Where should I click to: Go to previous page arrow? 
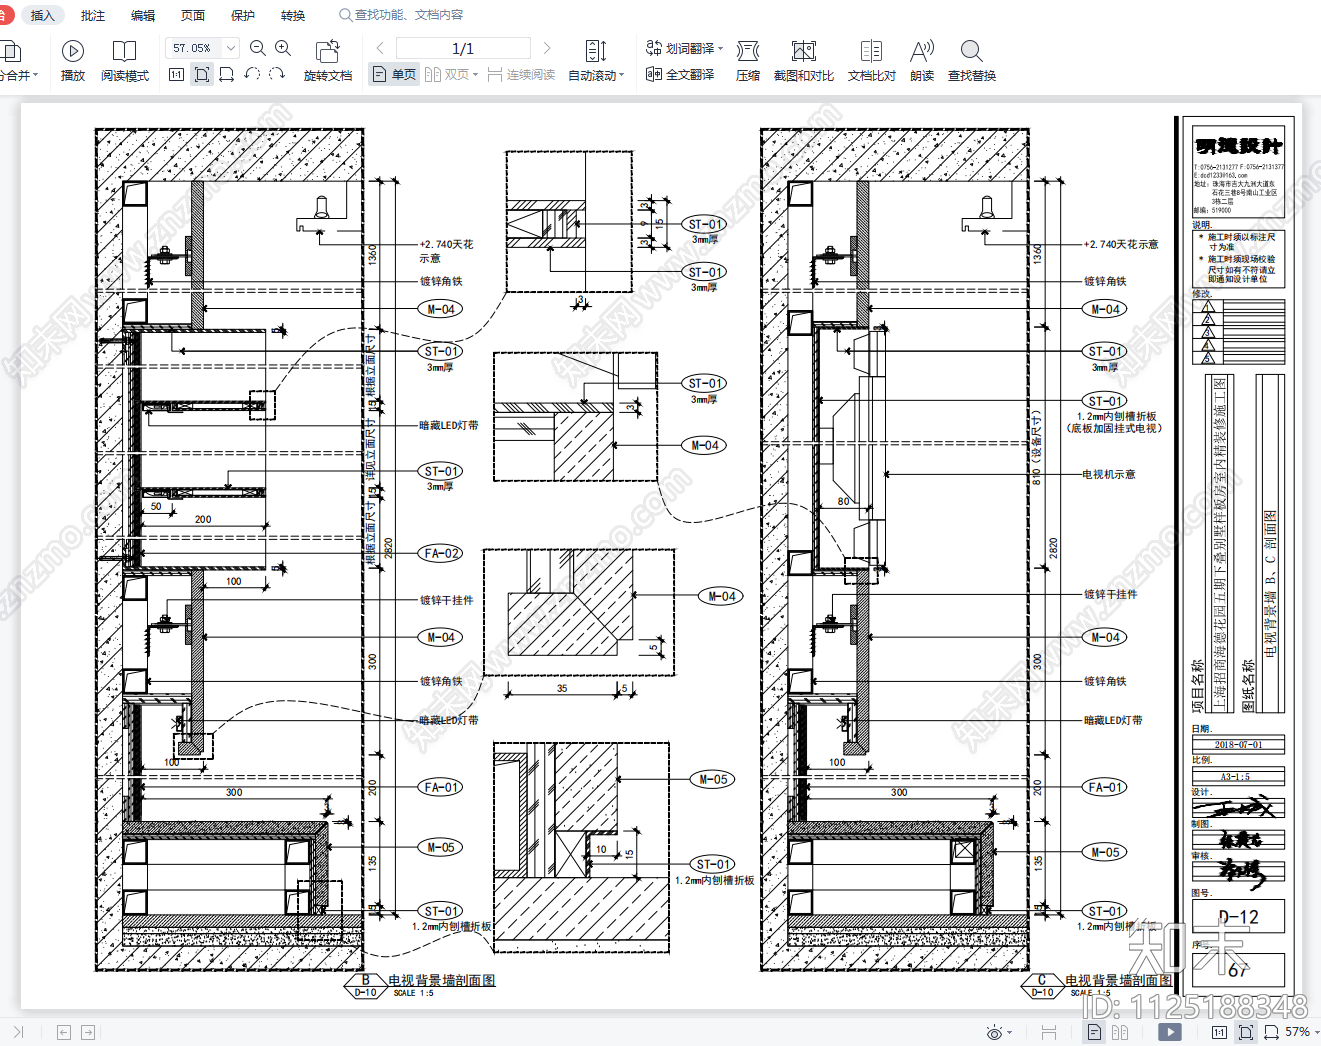(x=380, y=48)
